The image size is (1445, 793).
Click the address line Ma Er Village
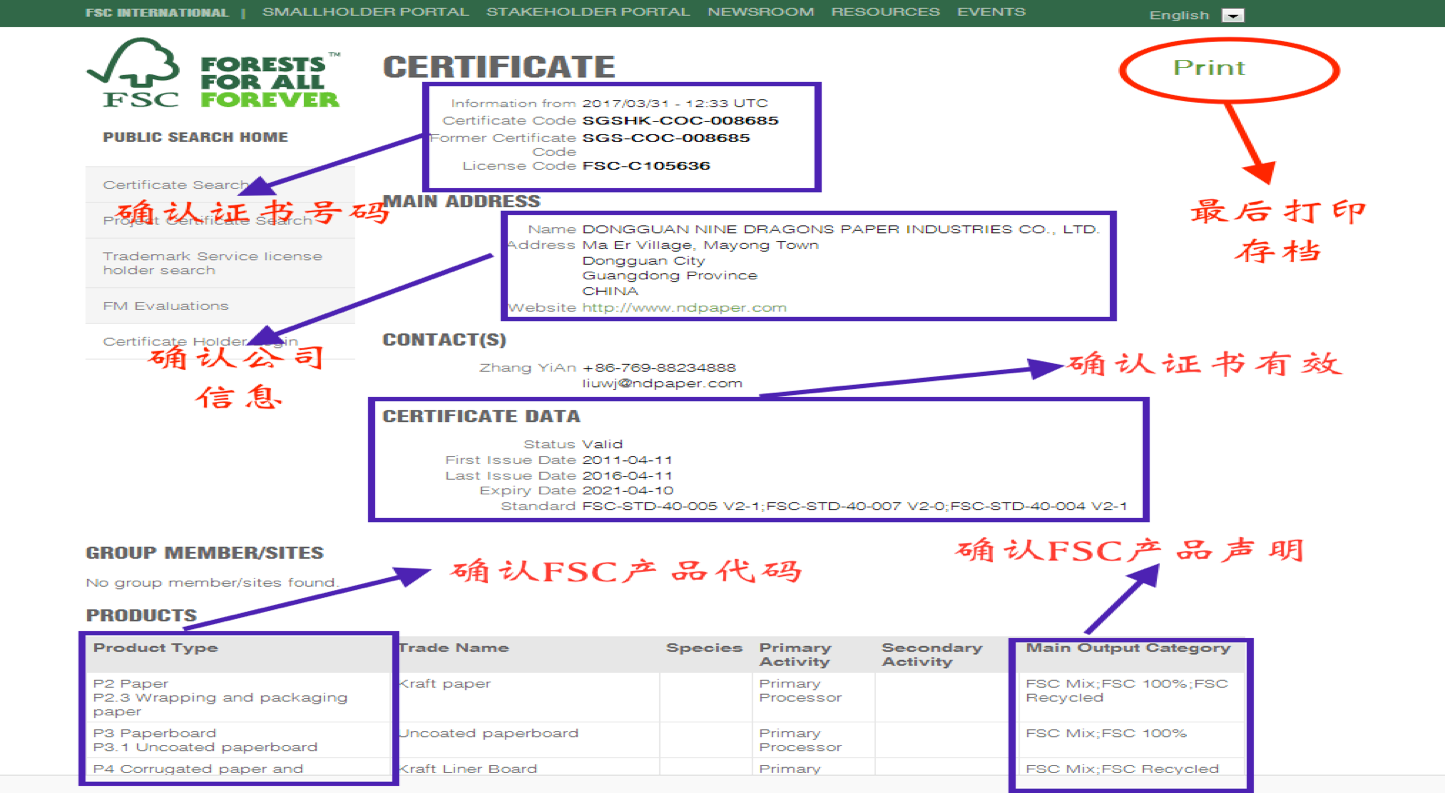click(x=700, y=245)
